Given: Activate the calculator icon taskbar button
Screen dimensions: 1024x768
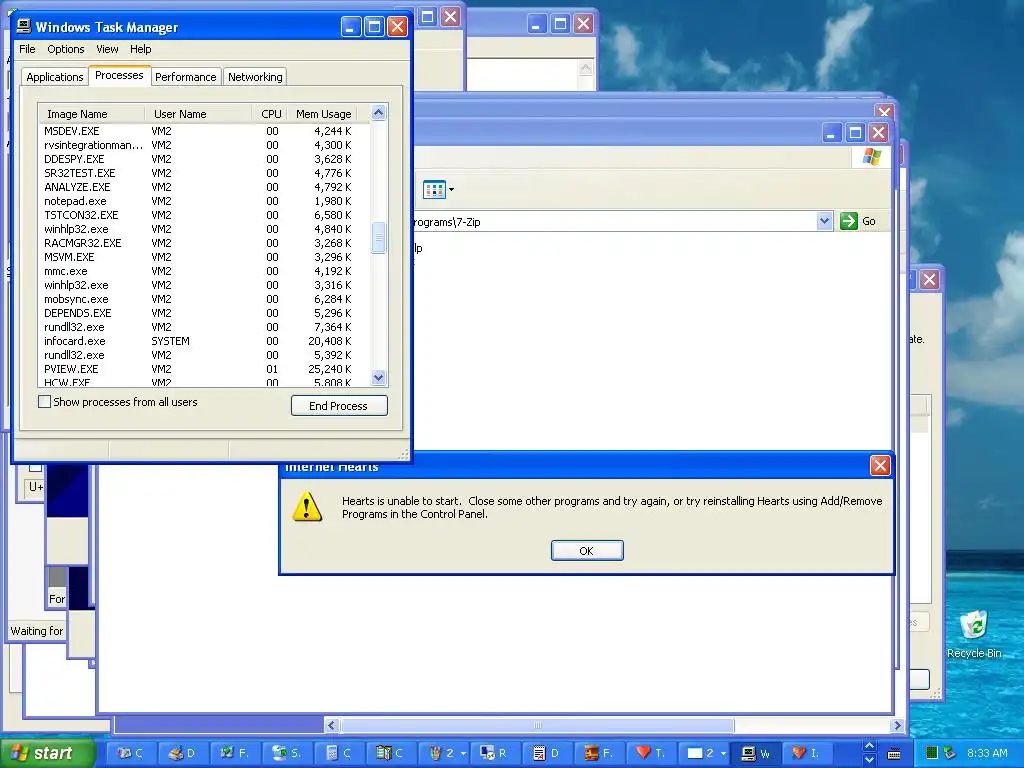Looking at the screenshot, I should click(340, 753).
